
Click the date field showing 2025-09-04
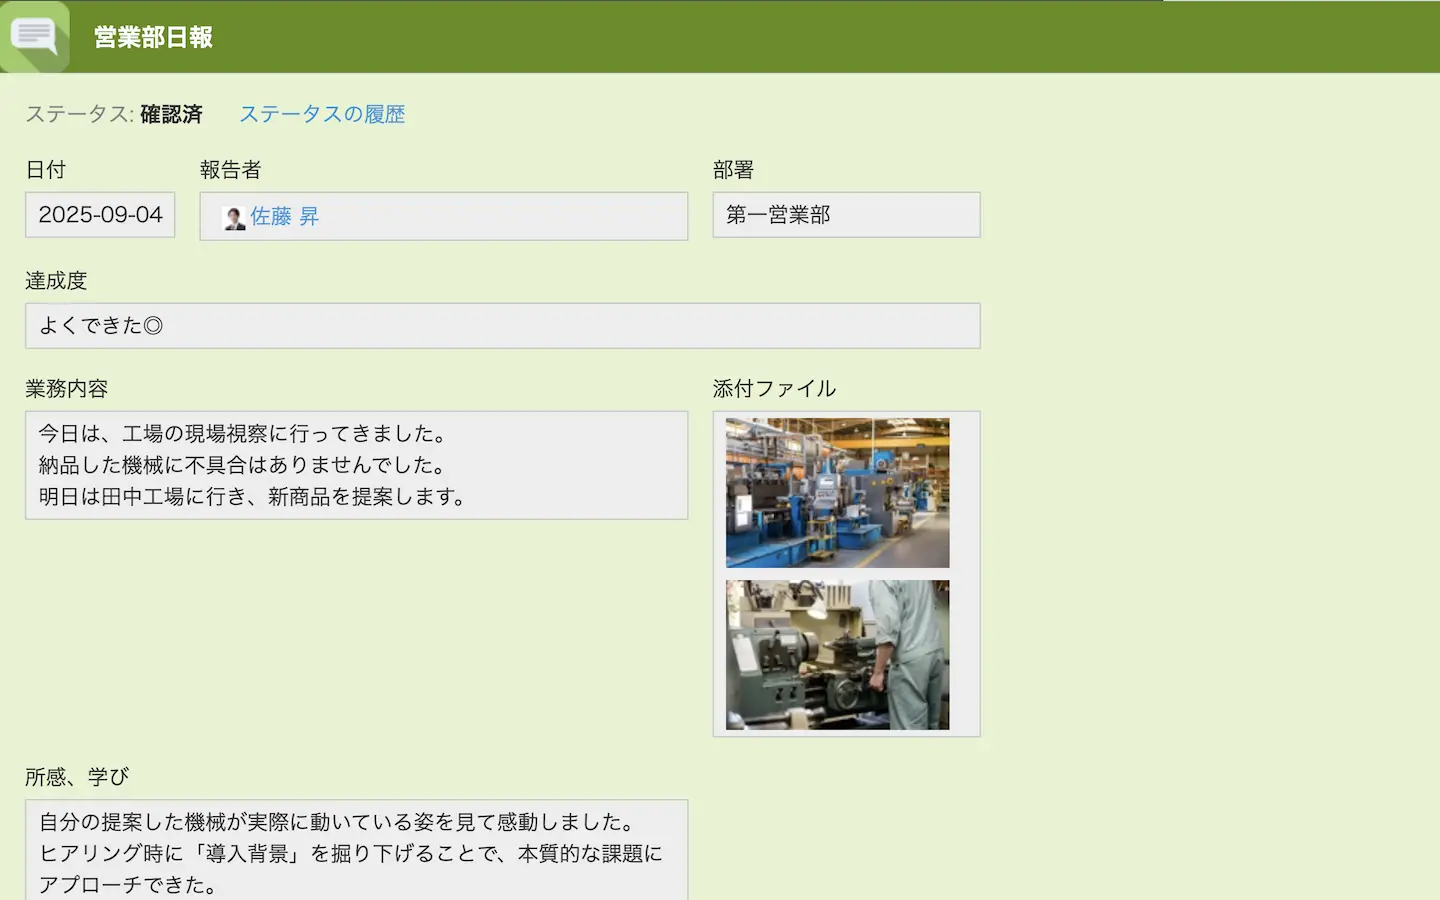pos(100,215)
